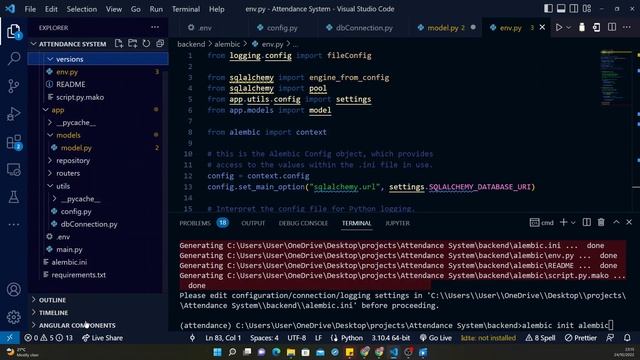640x360 pixels.
Task: Open new terminal launch profile dropdown
Action: tap(573, 222)
